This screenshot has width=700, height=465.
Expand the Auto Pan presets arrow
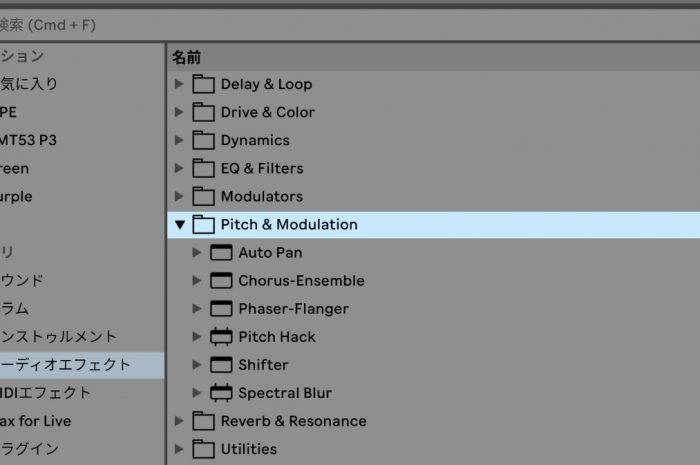click(x=196, y=253)
